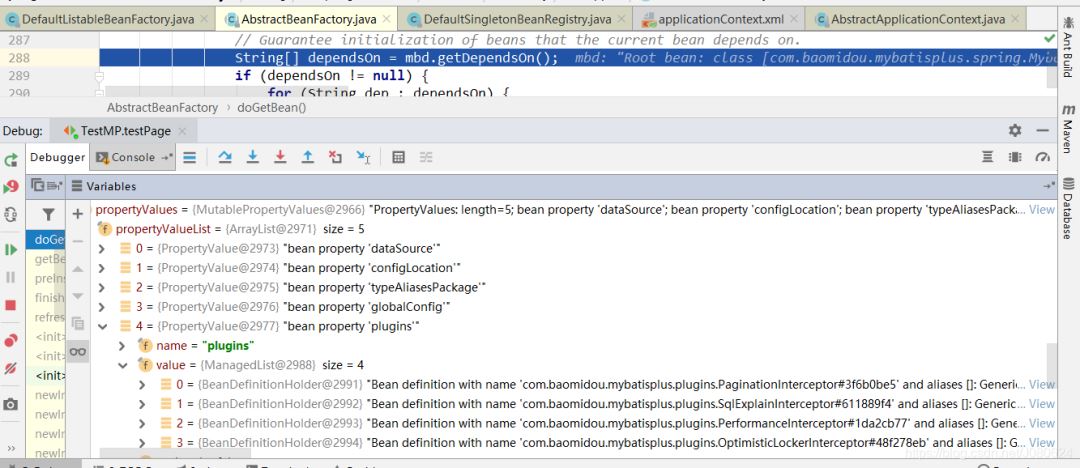
Task: Select TestMP.testPage debug session tab
Action: pyautogui.click(x=125, y=130)
